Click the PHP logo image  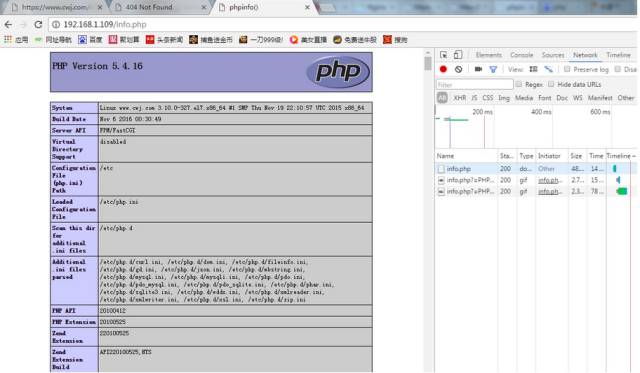coord(338,72)
